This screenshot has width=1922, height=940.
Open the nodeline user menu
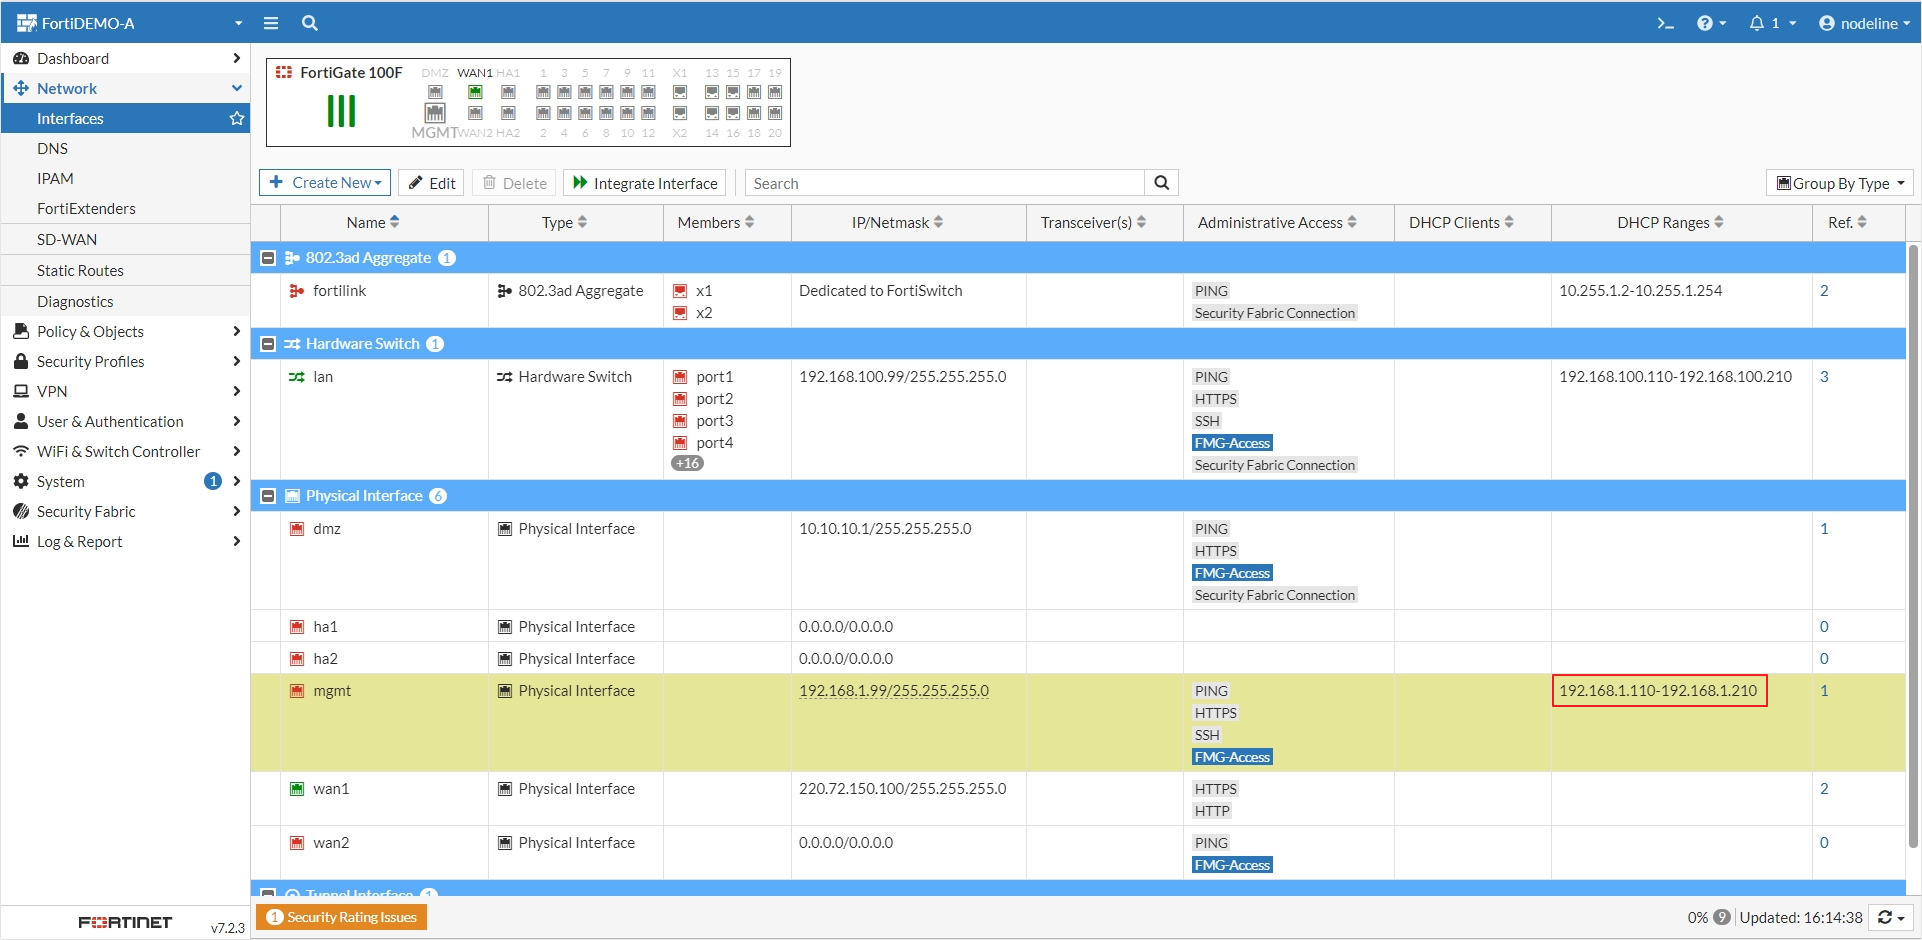1865,23
